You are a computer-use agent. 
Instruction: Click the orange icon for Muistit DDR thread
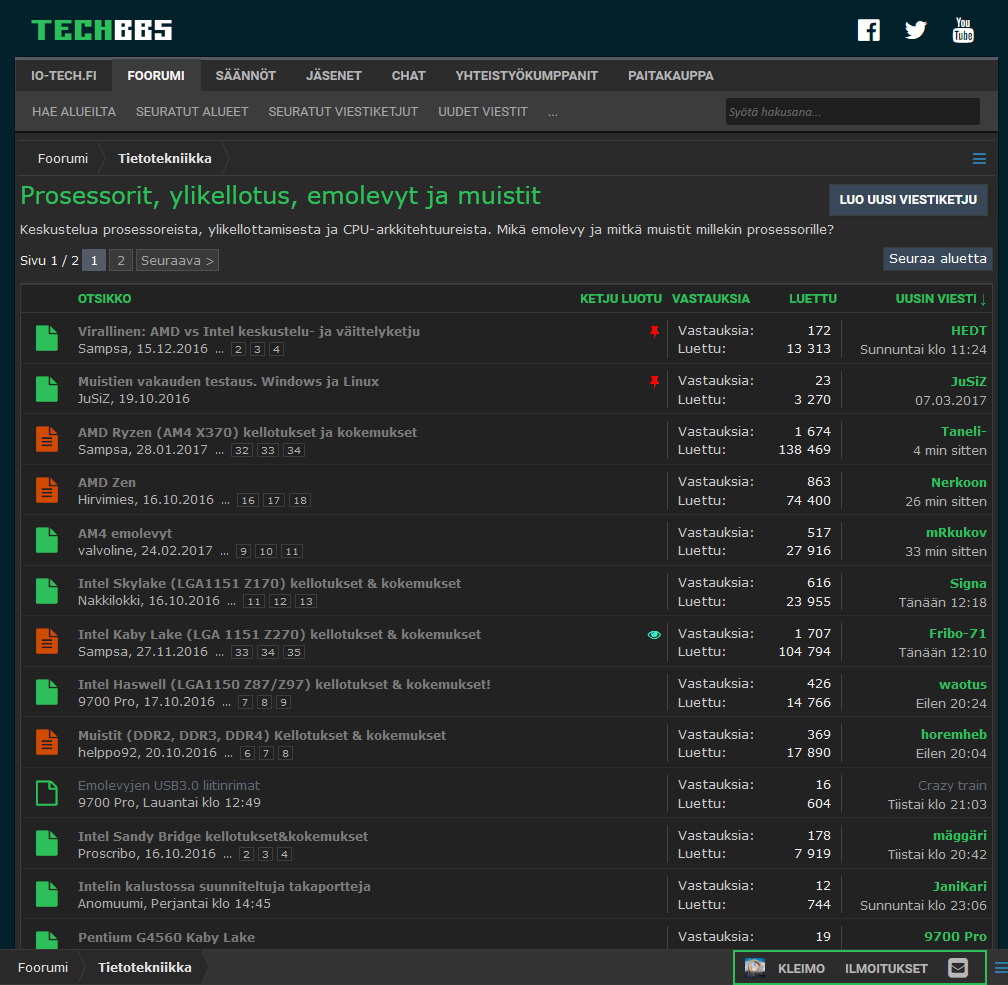pos(47,742)
